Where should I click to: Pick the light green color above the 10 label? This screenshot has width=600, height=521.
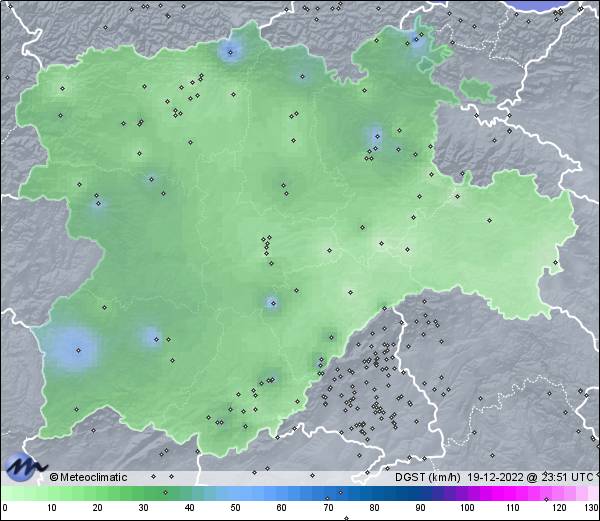click(52, 493)
